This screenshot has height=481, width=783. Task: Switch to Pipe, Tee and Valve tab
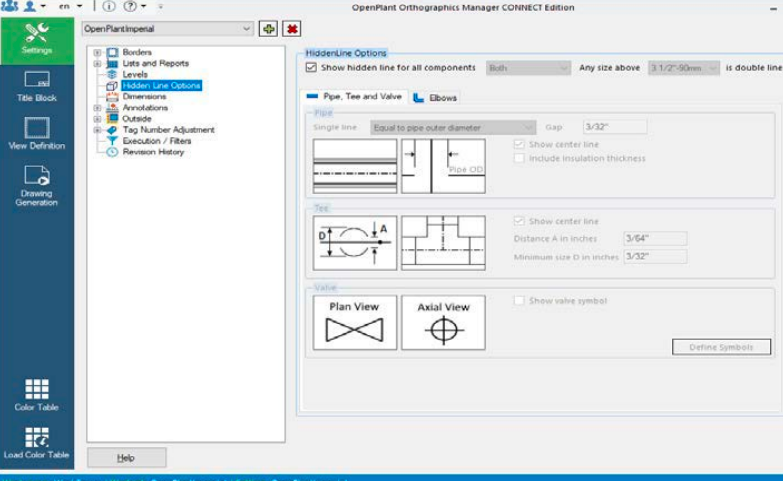tap(355, 97)
